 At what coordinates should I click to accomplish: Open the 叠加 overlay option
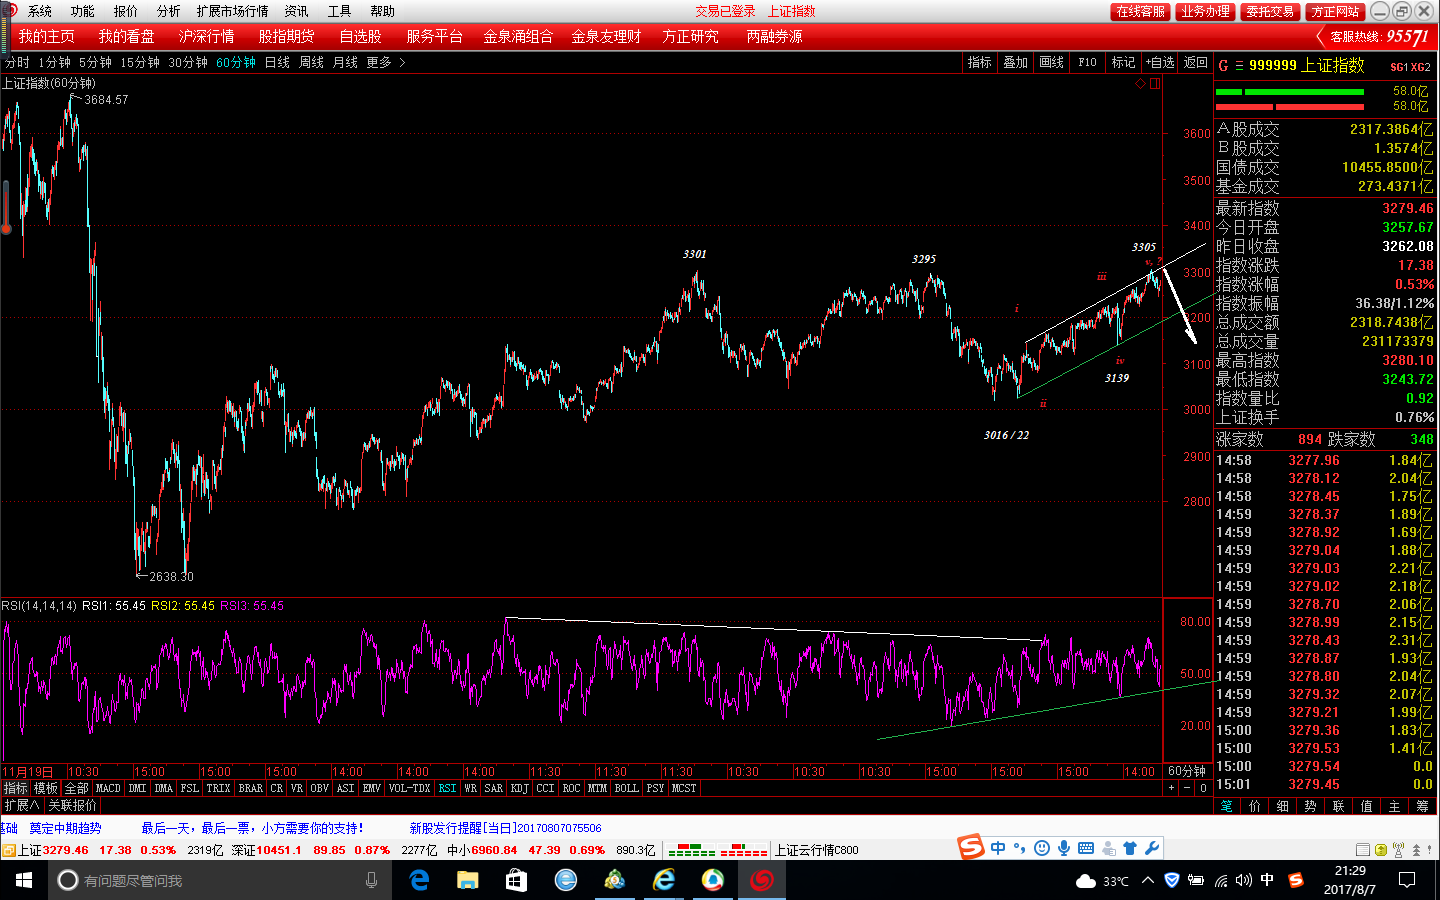[1015, 62]
